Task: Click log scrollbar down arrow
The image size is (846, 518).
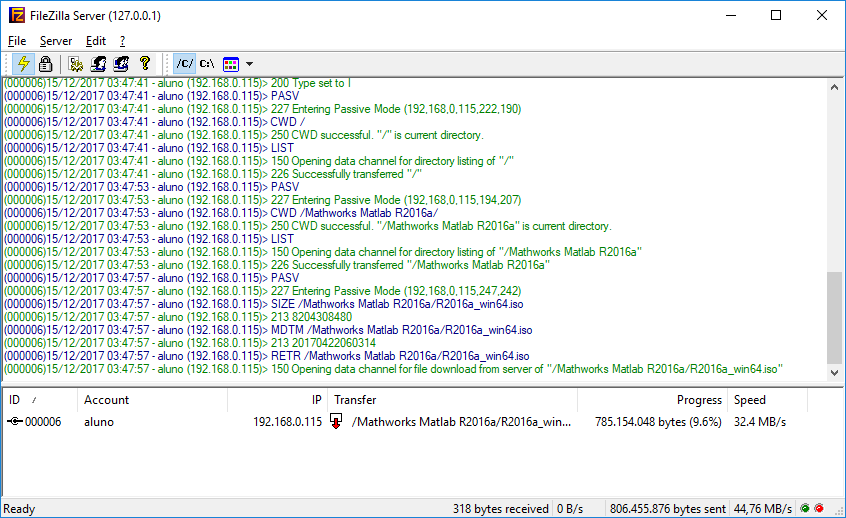Action: [x=834, y=372]
